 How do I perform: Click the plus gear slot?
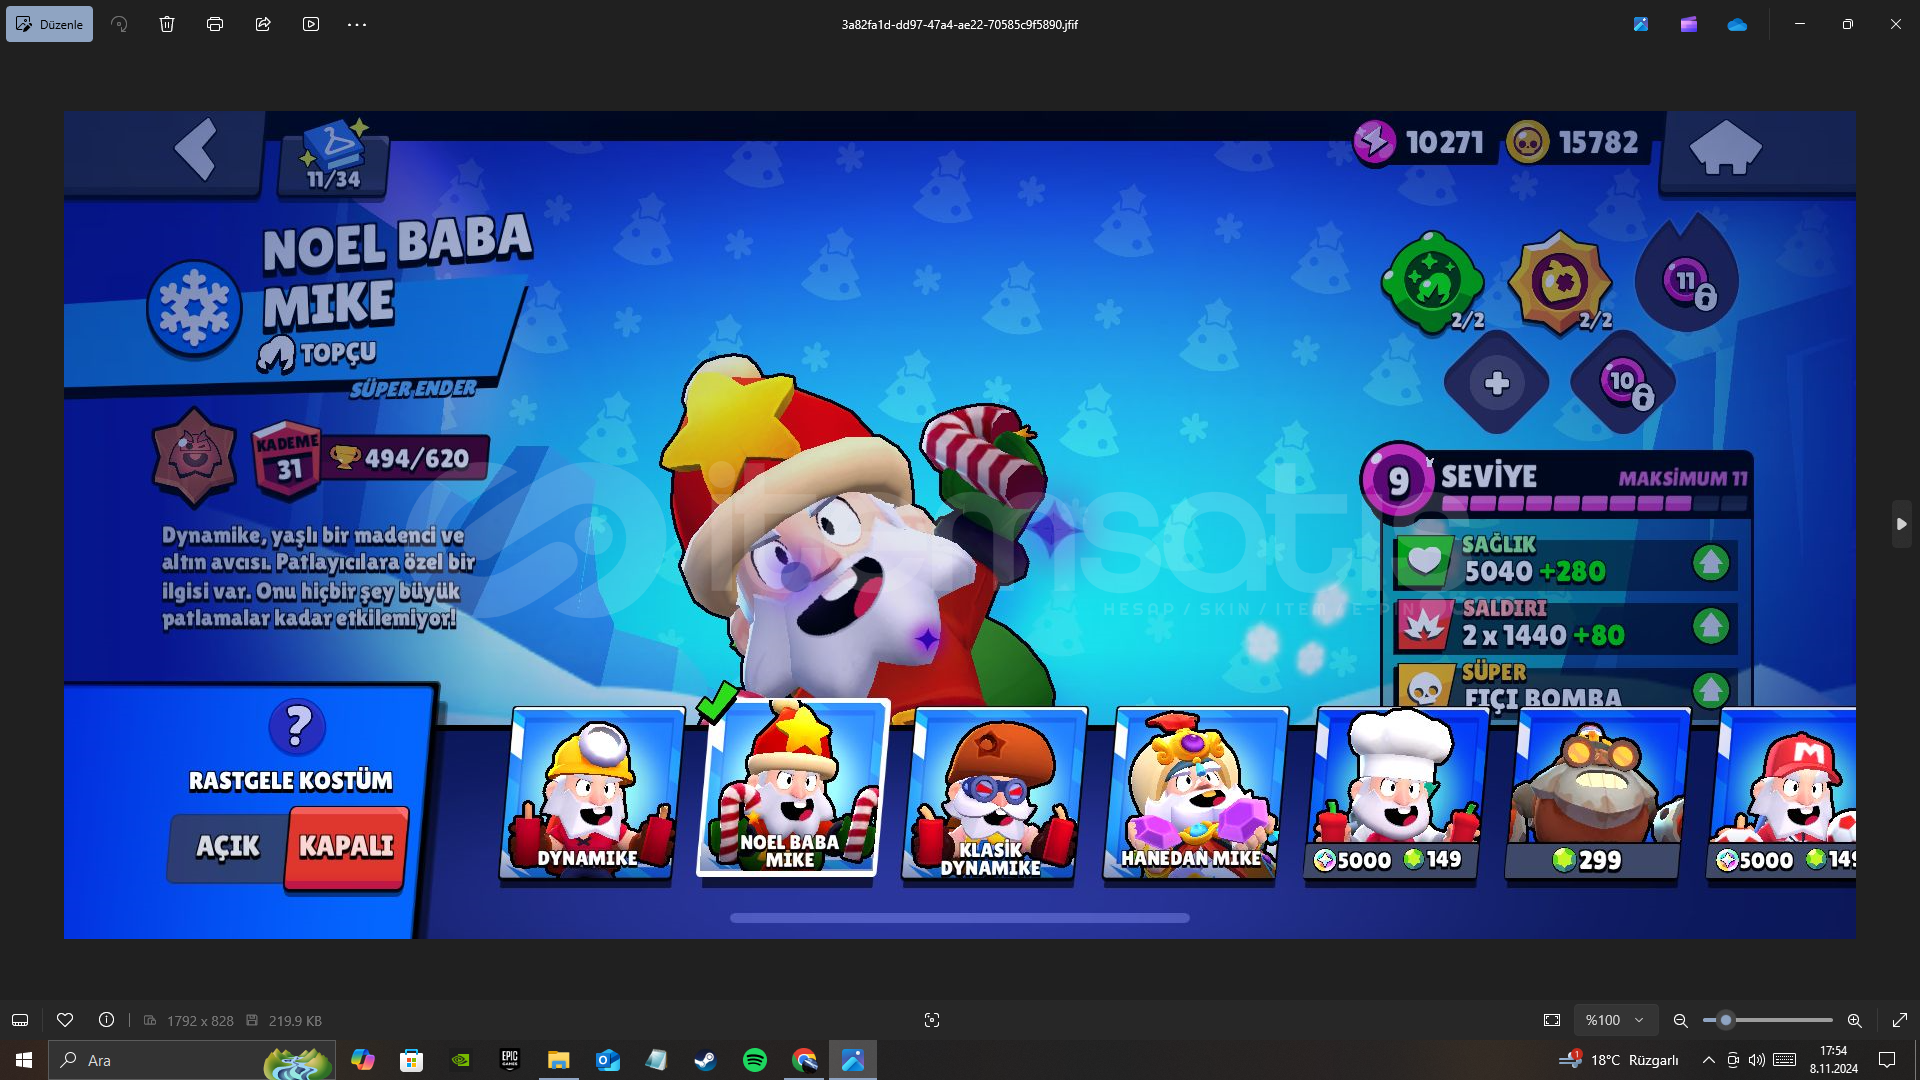[1496, 382]
